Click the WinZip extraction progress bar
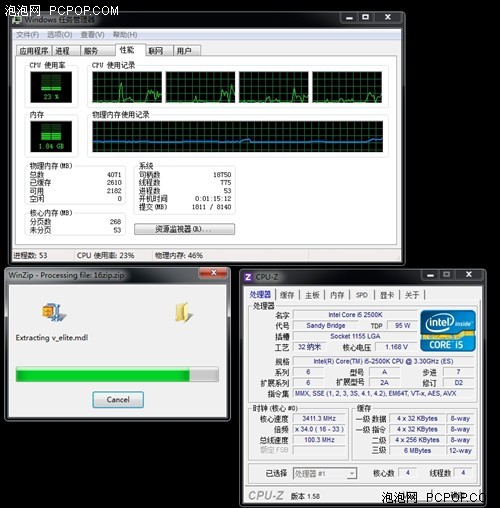The image size is (500, 508). tap(117, 374)
